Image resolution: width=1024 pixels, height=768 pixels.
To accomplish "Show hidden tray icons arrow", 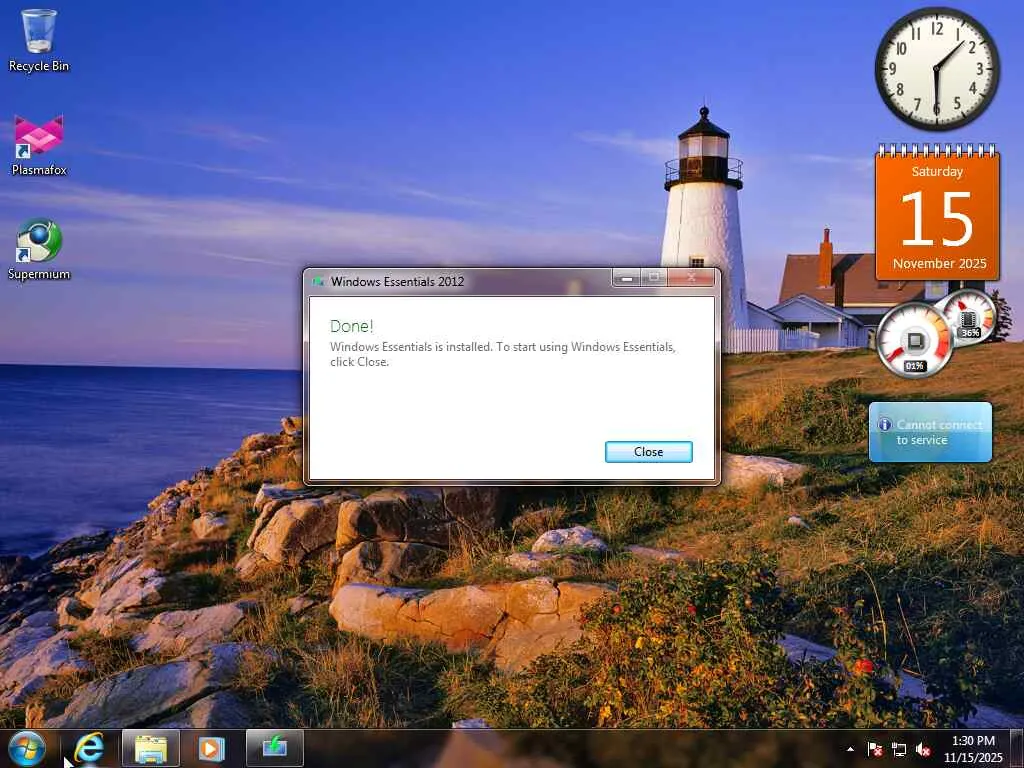I will click(x=850, y=749).
